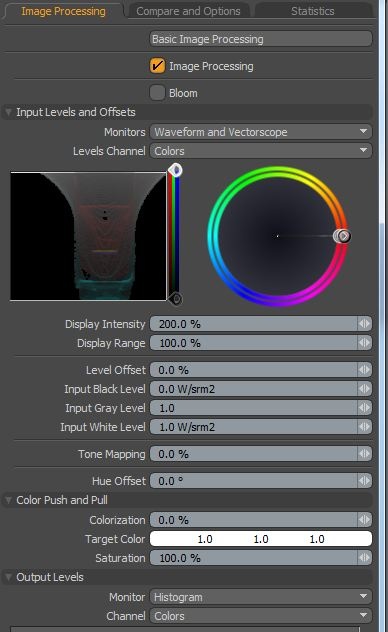Click the Tone Mapping value field
Viewport: 388px width, 632px height.
pyautogui.click(x=253, y=454)
